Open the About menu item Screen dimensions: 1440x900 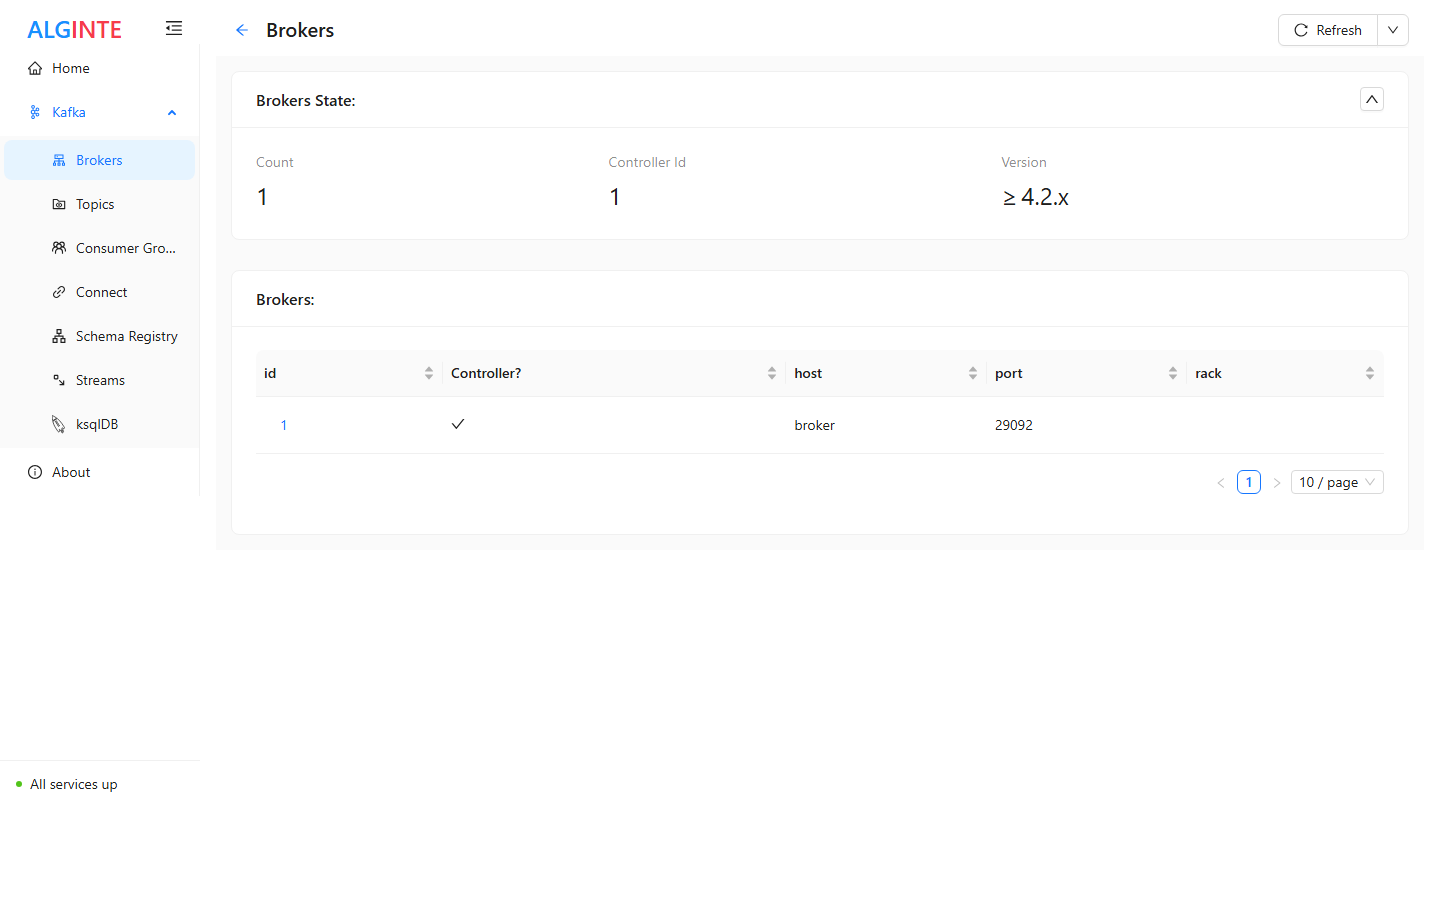coord(100,472)
